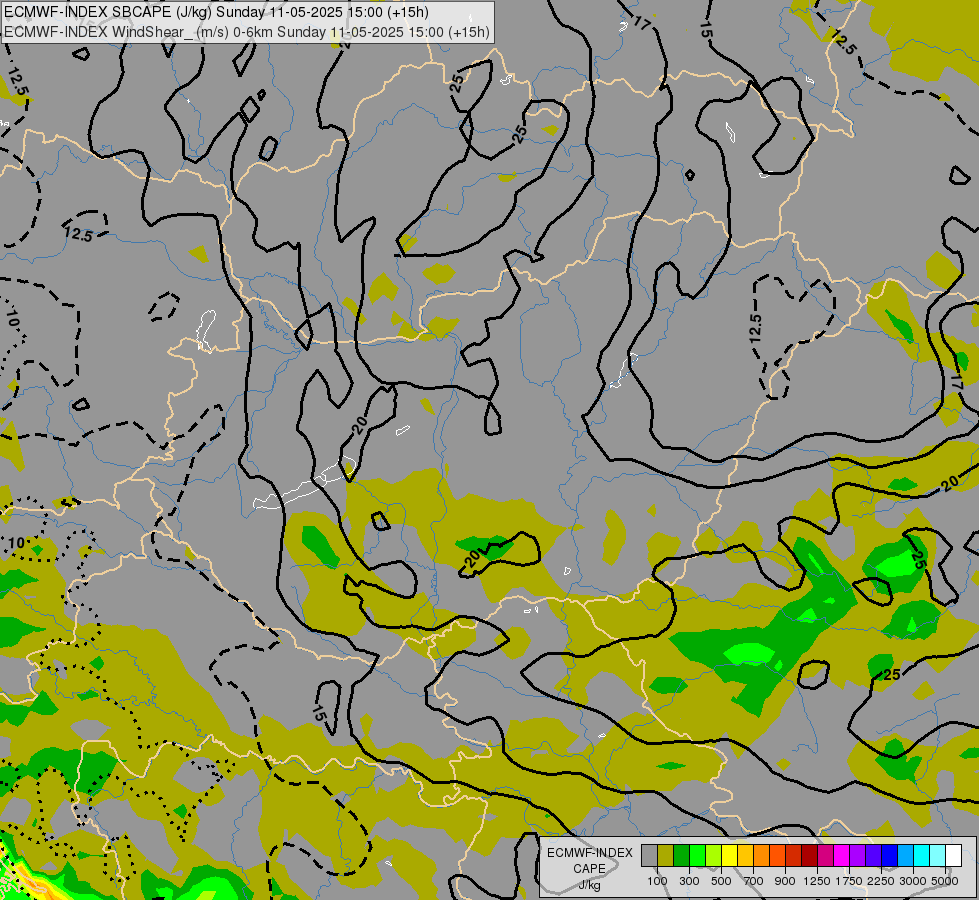Click the legend value 700
Viewport: 979px width, 900px height.
[754, 881]
